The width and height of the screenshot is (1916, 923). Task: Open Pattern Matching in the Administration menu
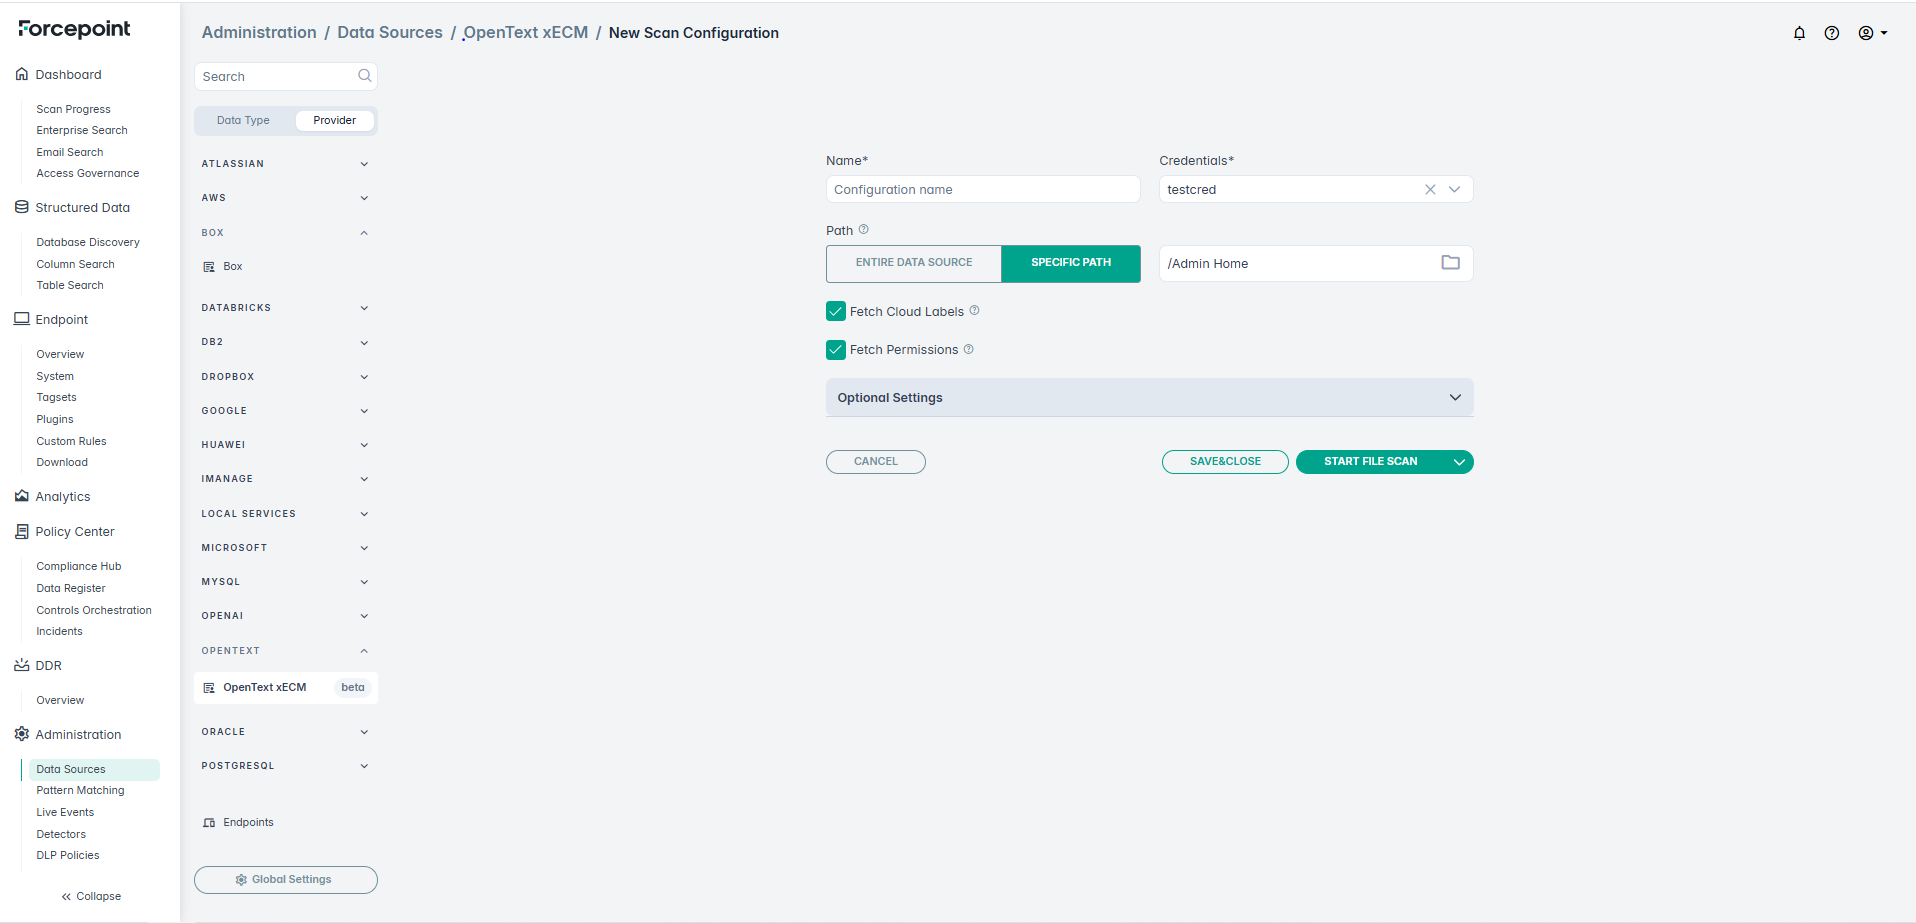point(80,791)
